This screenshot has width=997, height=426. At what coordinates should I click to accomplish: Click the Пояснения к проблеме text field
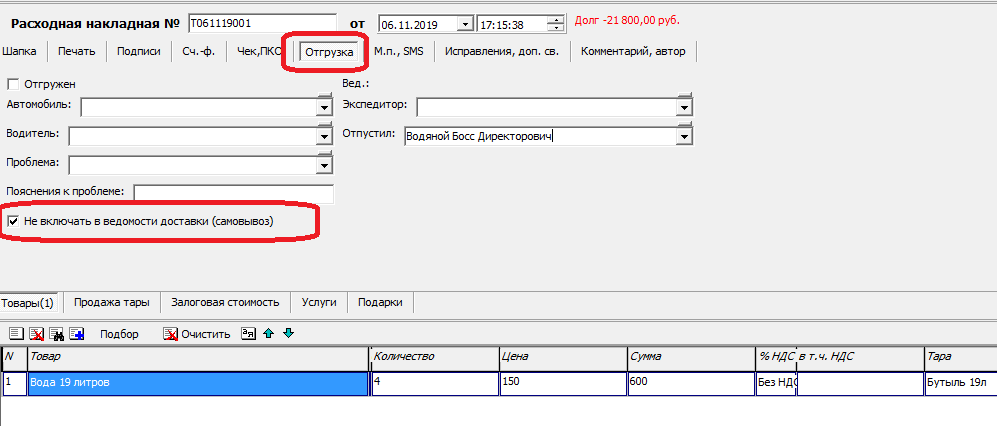(x=233, y=193)
